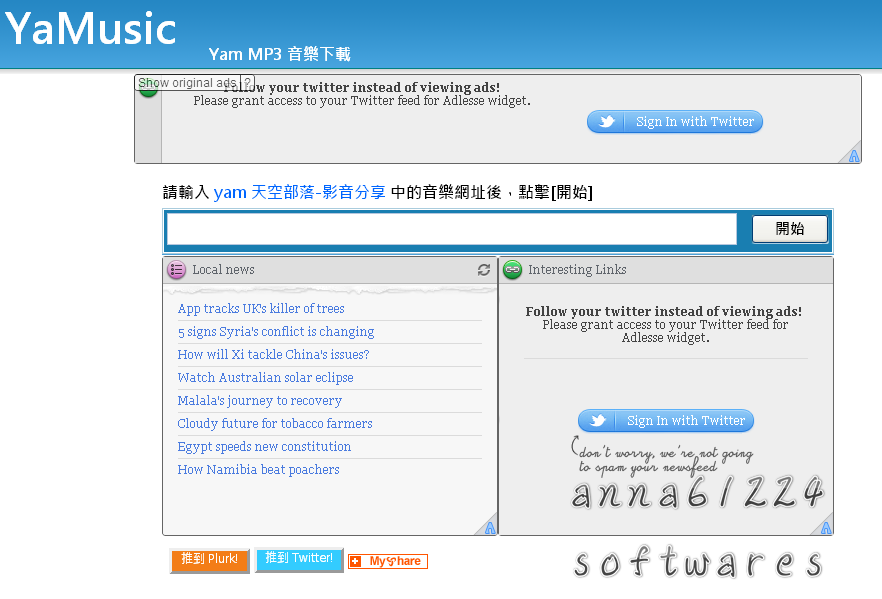
Task: Open 'How will Xi tackle China's issues?'
Action: tap(273, 355)
